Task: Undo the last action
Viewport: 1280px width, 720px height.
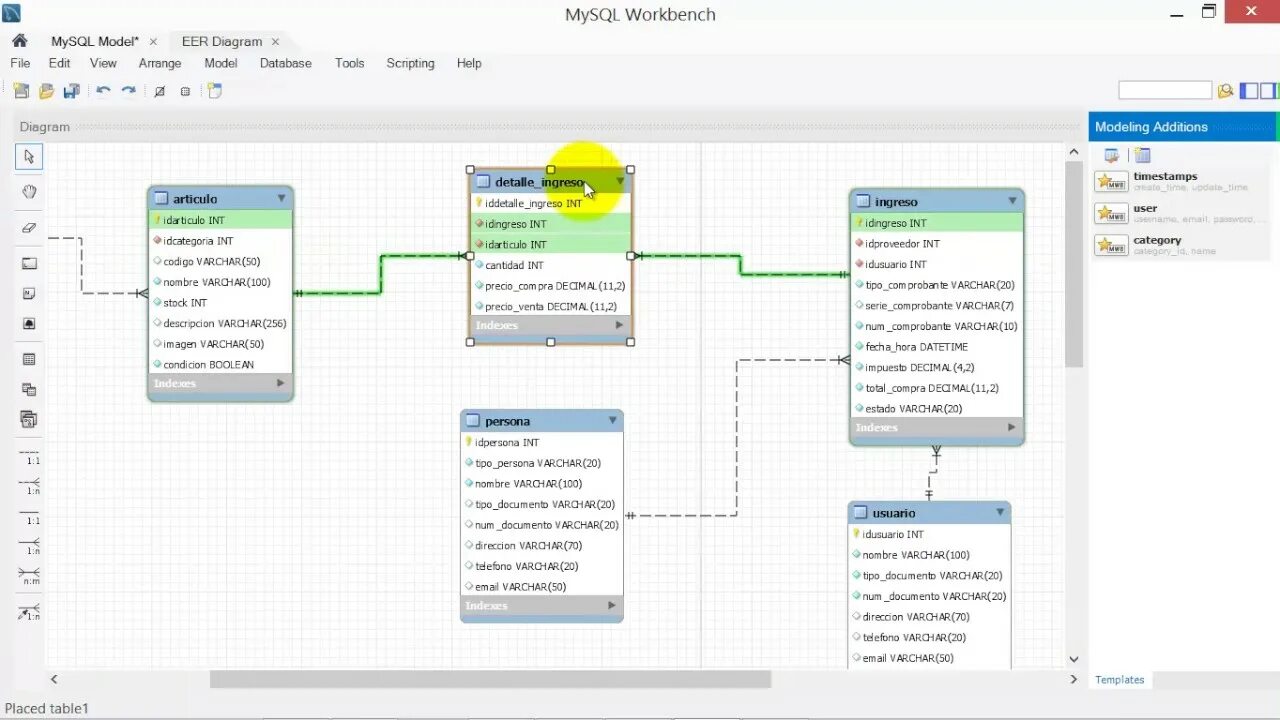Action: (103, 91)
